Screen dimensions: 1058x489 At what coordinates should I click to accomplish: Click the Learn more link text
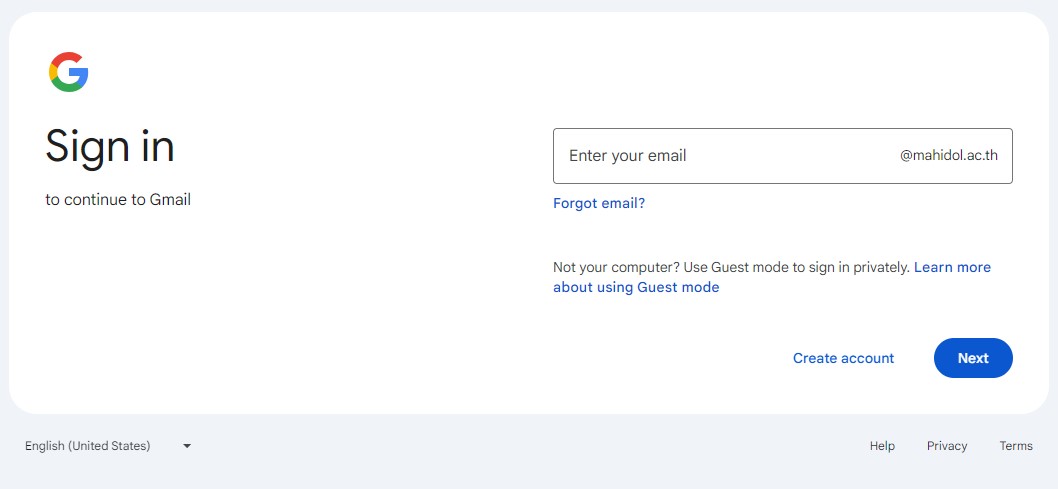(x=952, y=267)
